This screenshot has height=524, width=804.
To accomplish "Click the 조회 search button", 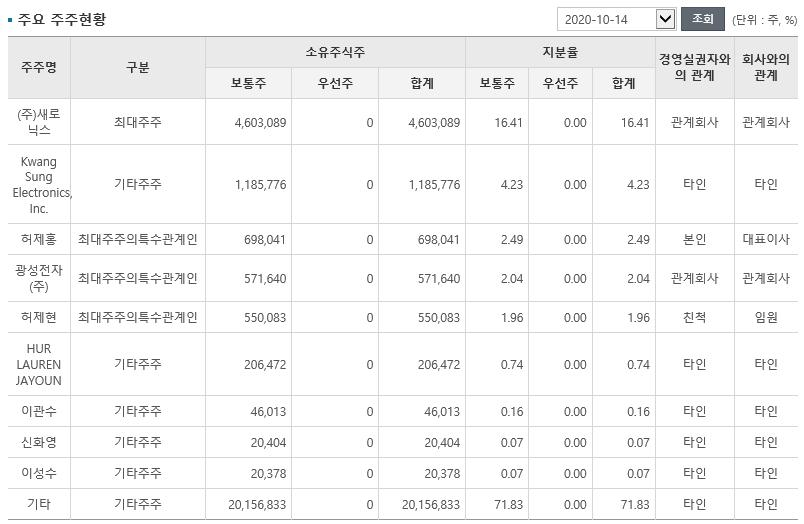I will 702,19.
